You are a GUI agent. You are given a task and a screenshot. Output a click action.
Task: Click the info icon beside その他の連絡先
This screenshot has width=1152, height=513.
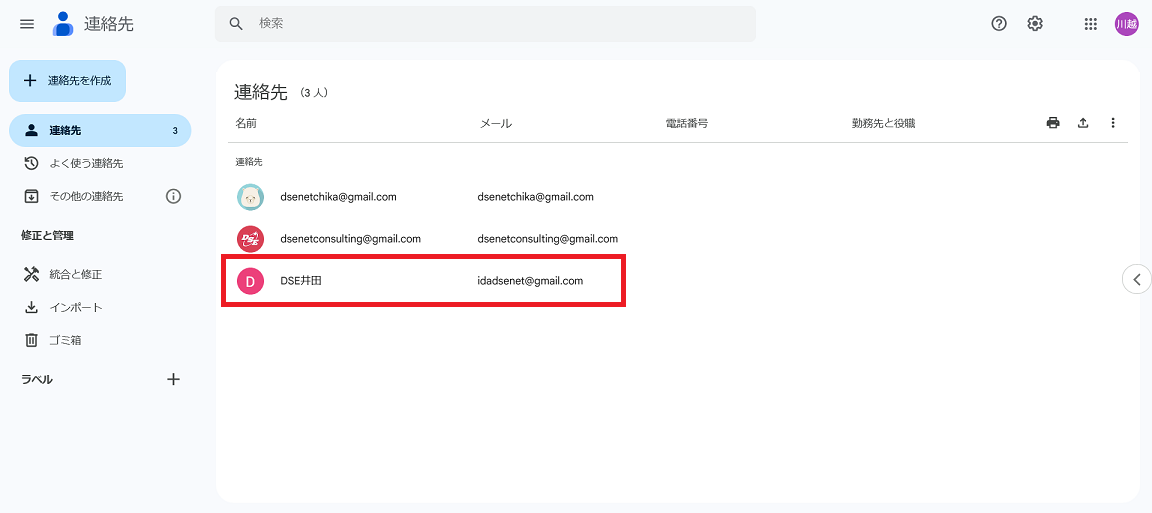click(x=173, y=196)
